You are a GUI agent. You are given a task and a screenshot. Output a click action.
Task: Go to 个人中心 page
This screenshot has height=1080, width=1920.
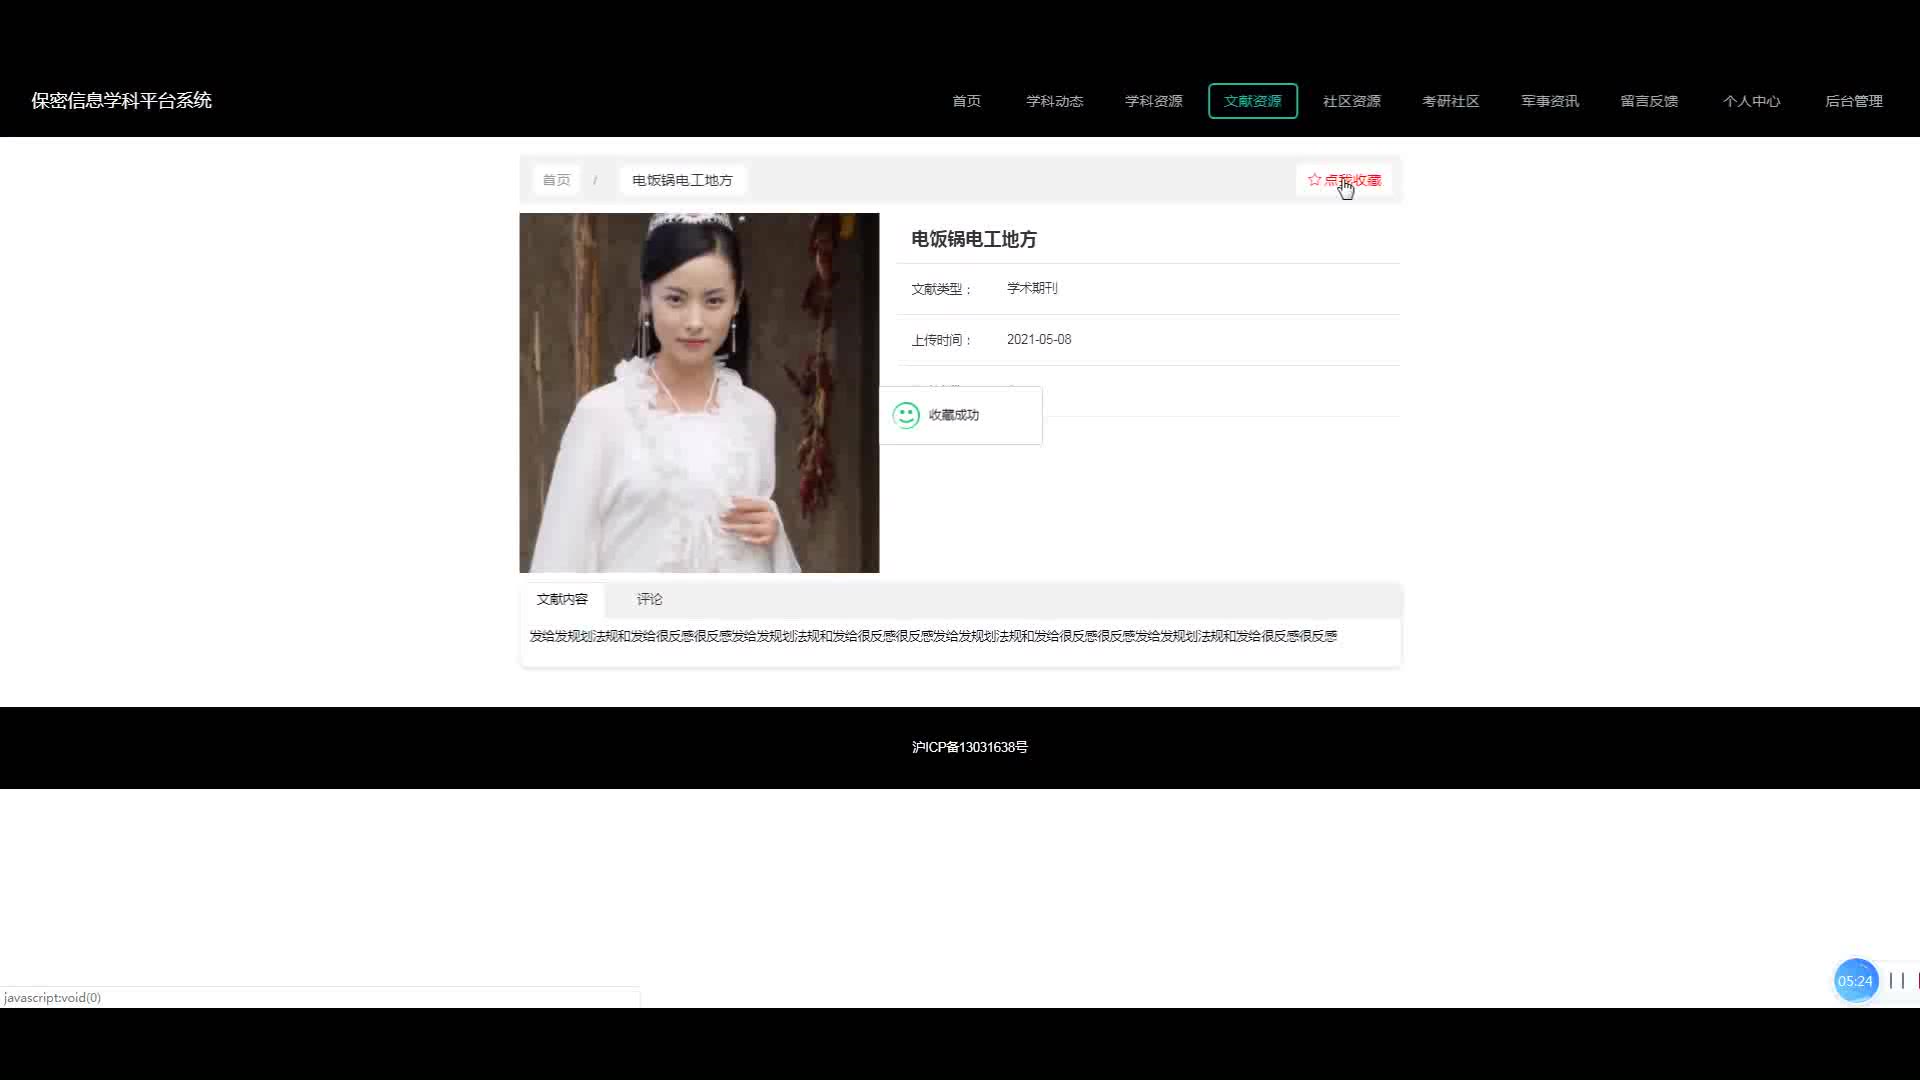[1751, 101]
